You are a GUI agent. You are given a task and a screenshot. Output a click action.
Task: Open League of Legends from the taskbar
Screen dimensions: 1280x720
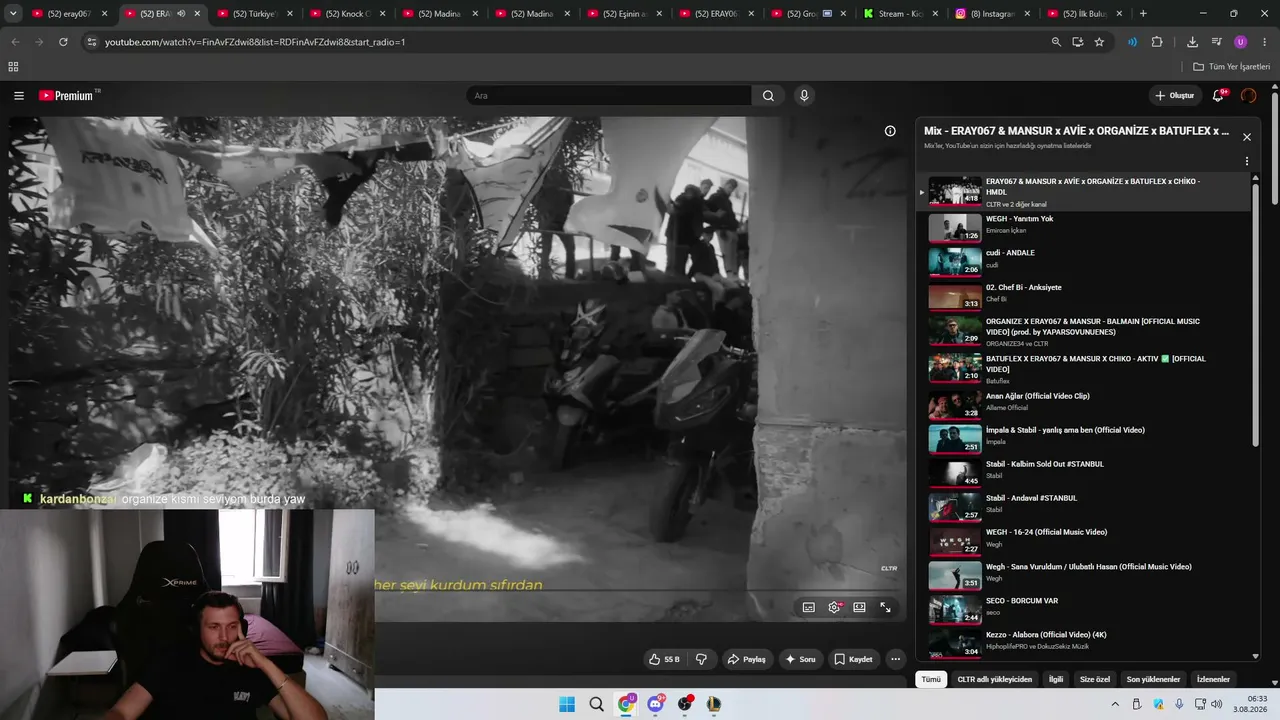[714, 704]
